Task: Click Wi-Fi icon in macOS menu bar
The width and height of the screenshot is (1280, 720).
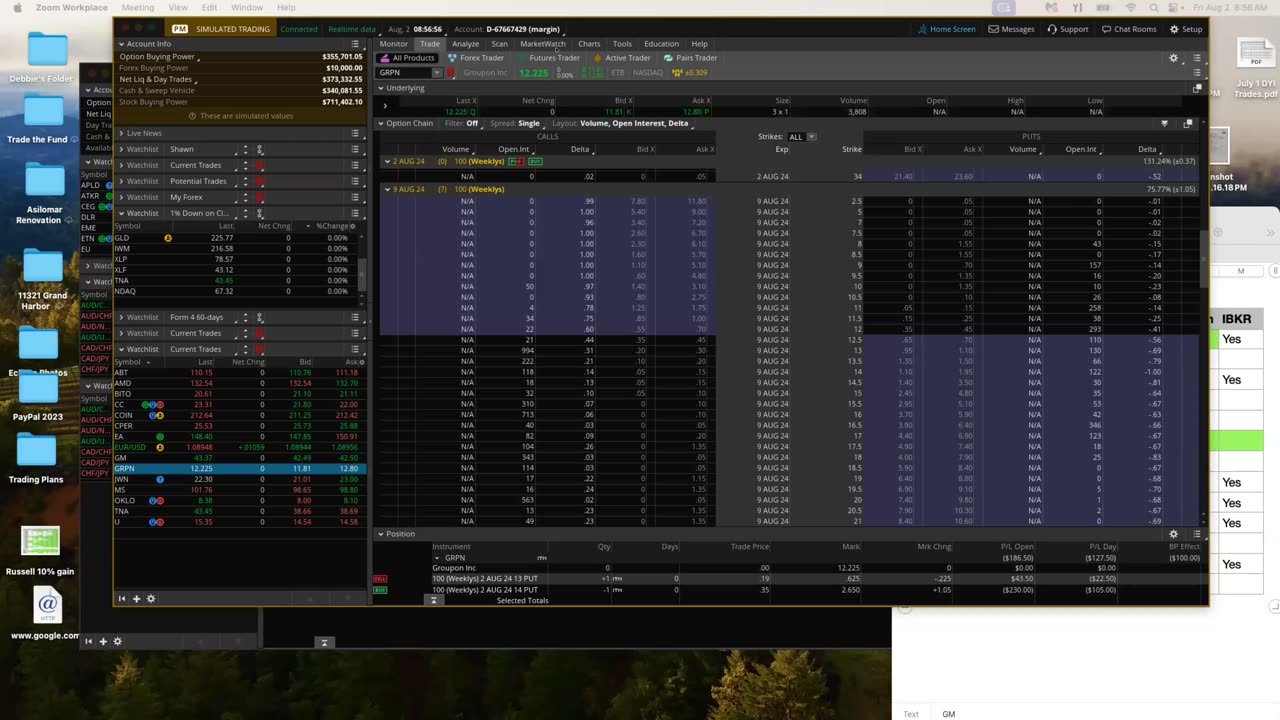Action: [1133, 7]
